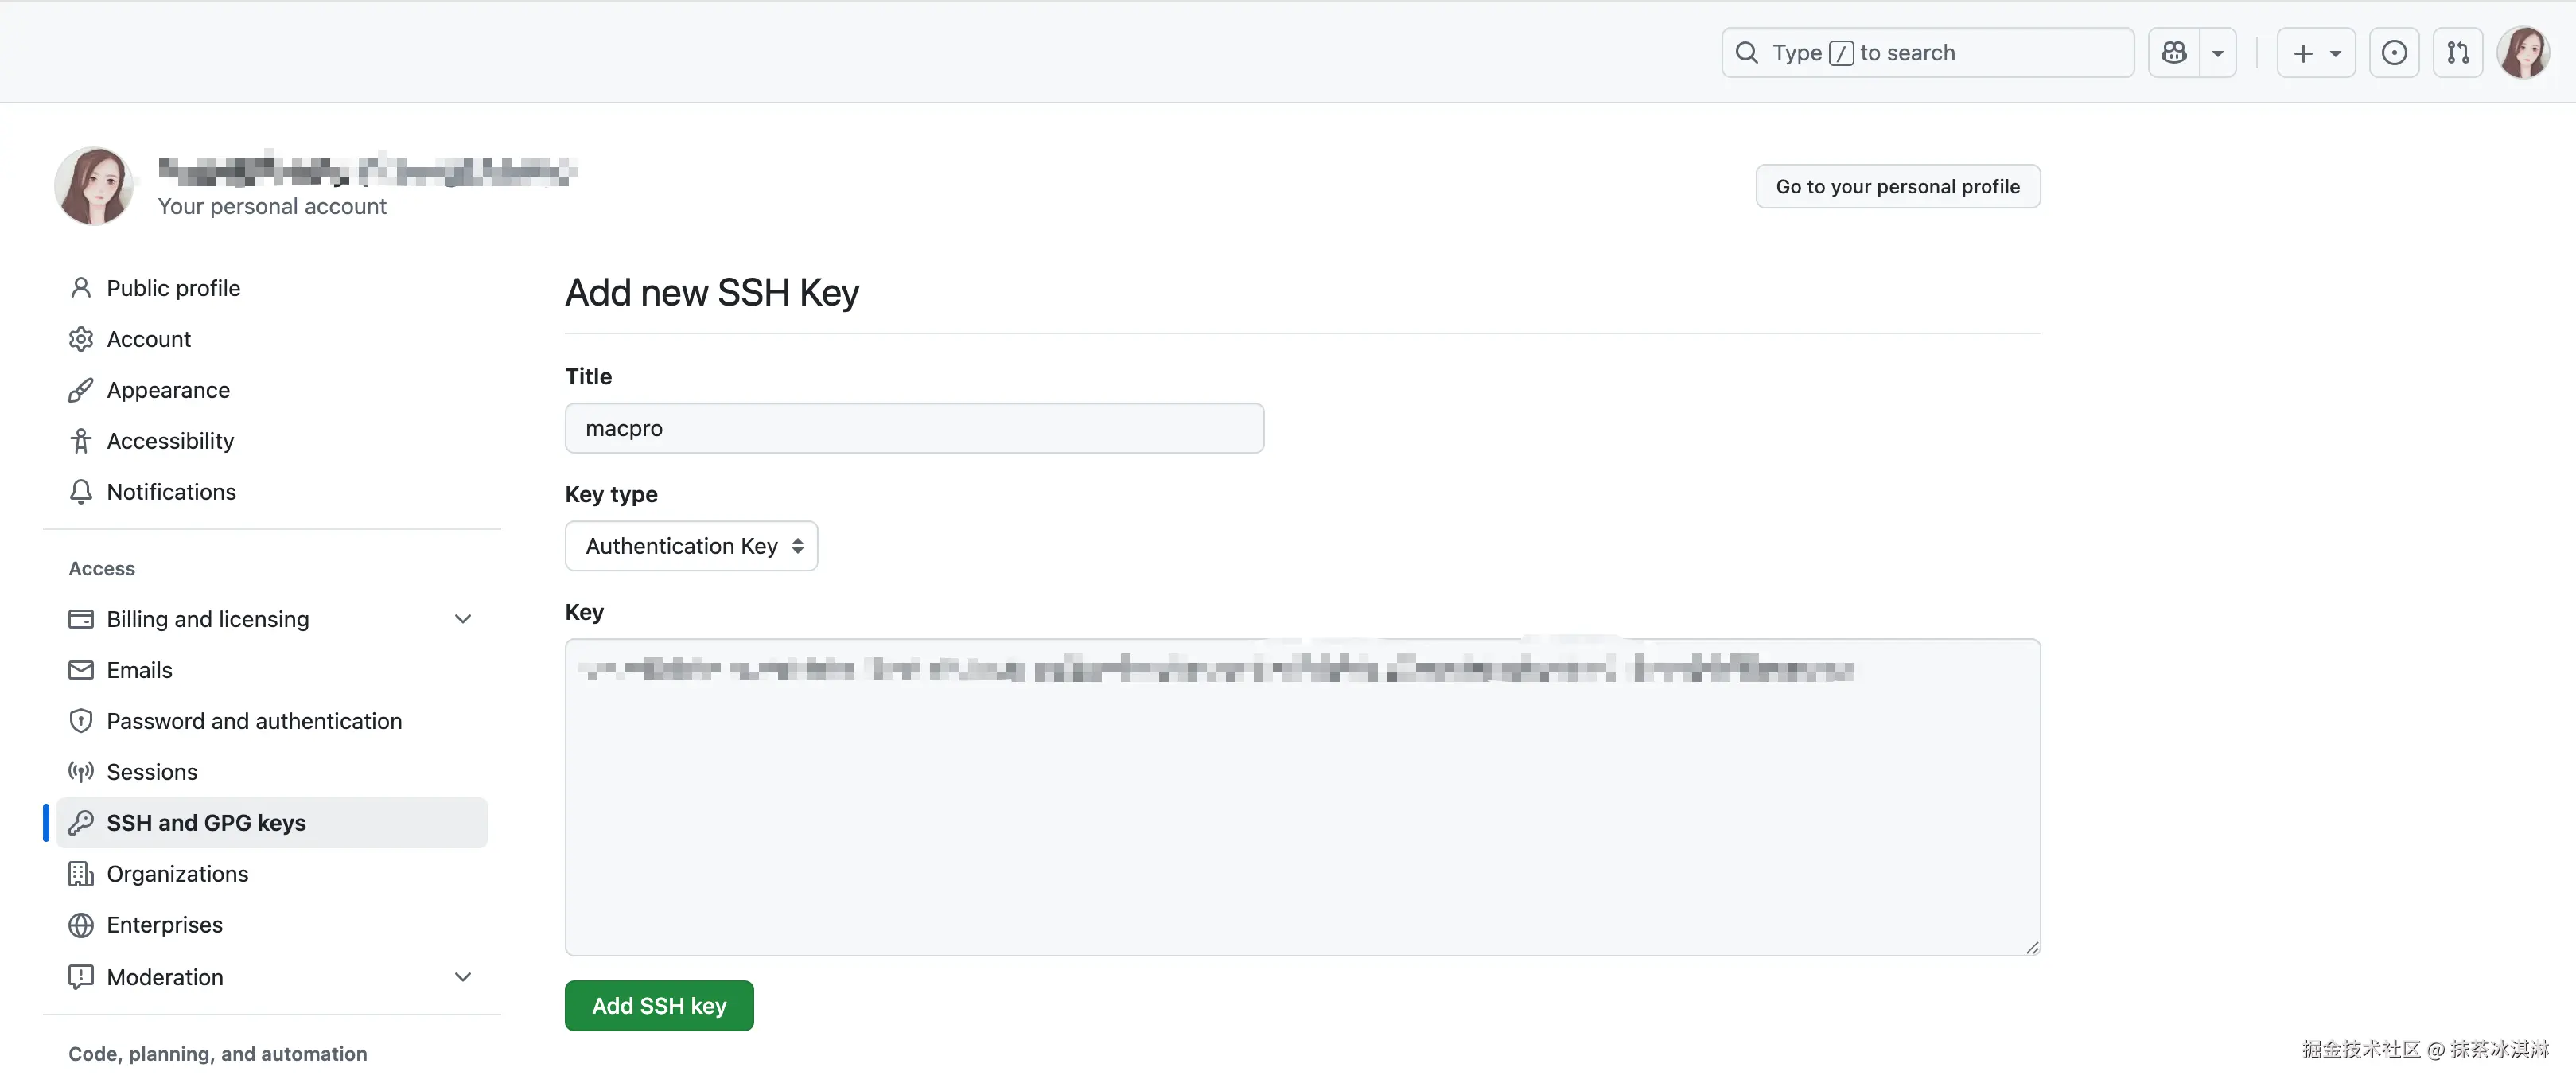Image resolution: width=2576 pixels, height=1087 pixels.
Task: Click the user avatar in top right
Action: (x=2523, y=53)
